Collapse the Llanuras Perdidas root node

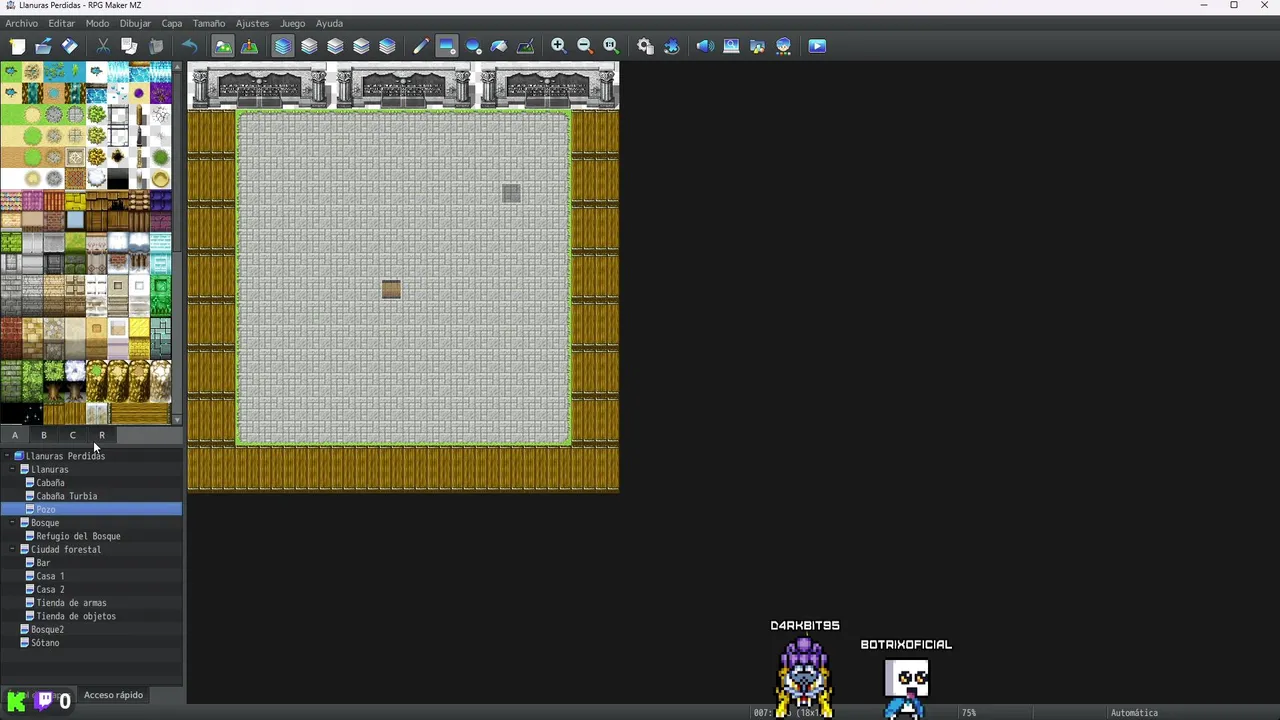7,456
